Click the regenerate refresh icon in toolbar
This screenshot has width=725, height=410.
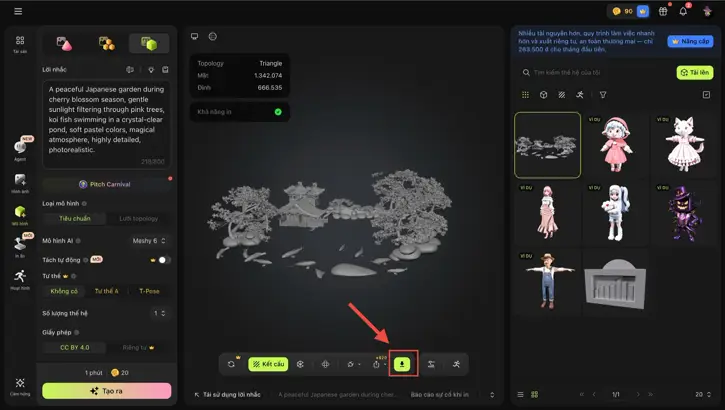[x=231, y=364]
